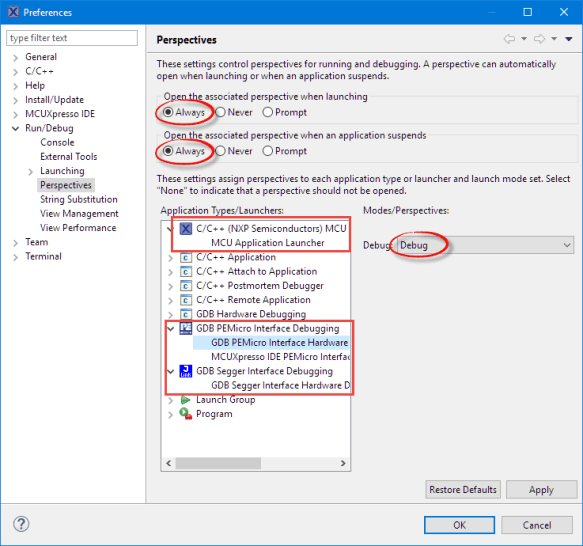Click the launcher list scroll right arrow
Viewport: 583px width, 546px height.
(x=343, y=463)
